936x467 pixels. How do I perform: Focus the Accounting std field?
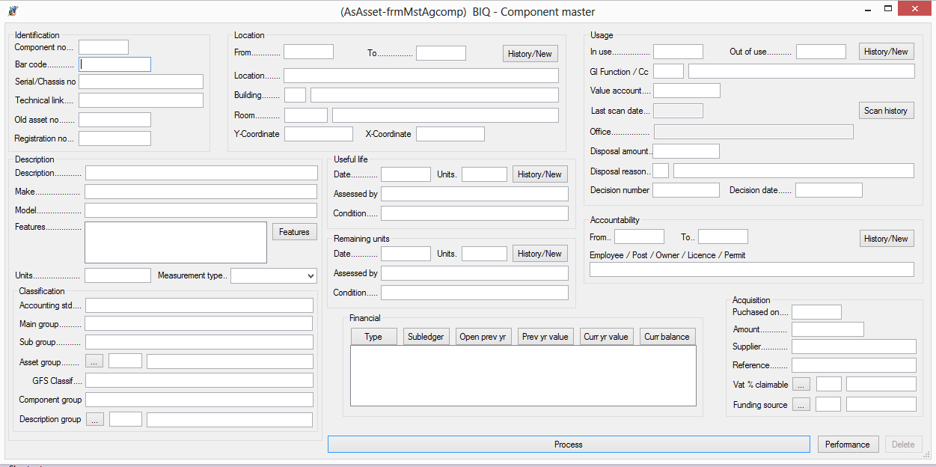click(199, 305)
